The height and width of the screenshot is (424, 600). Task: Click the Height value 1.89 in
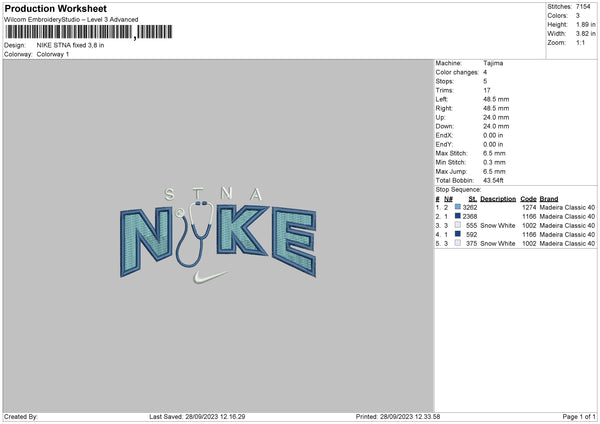585,24
